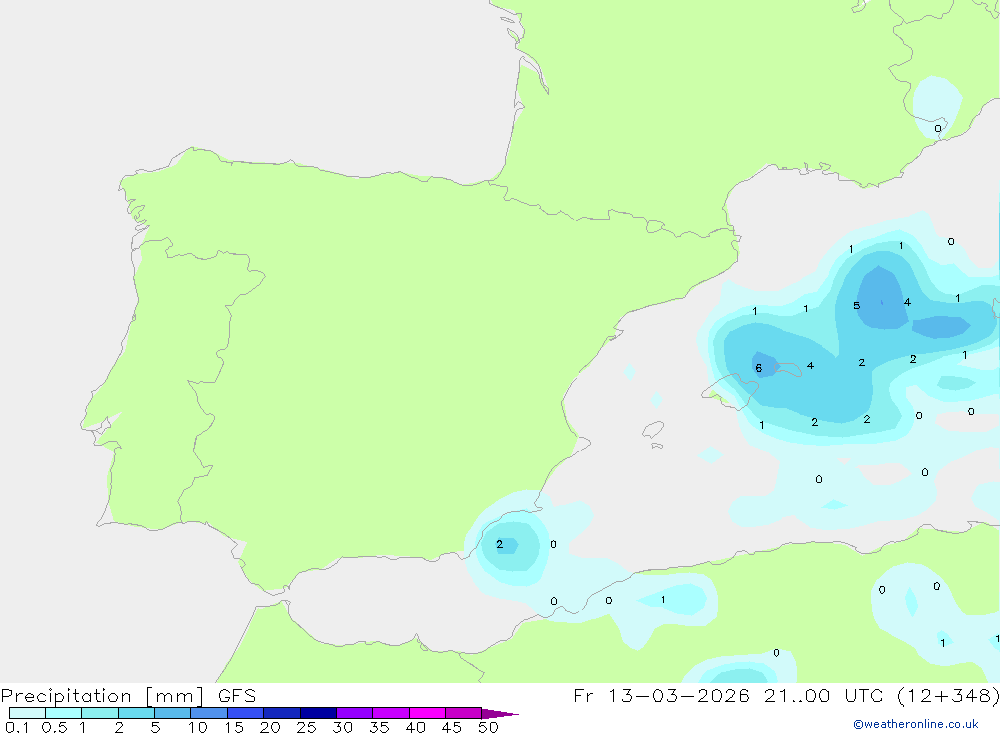Select the 40–45 mm magenta legend swatch
Viewport: 1000px width, 733px height.
coord(427,713)
